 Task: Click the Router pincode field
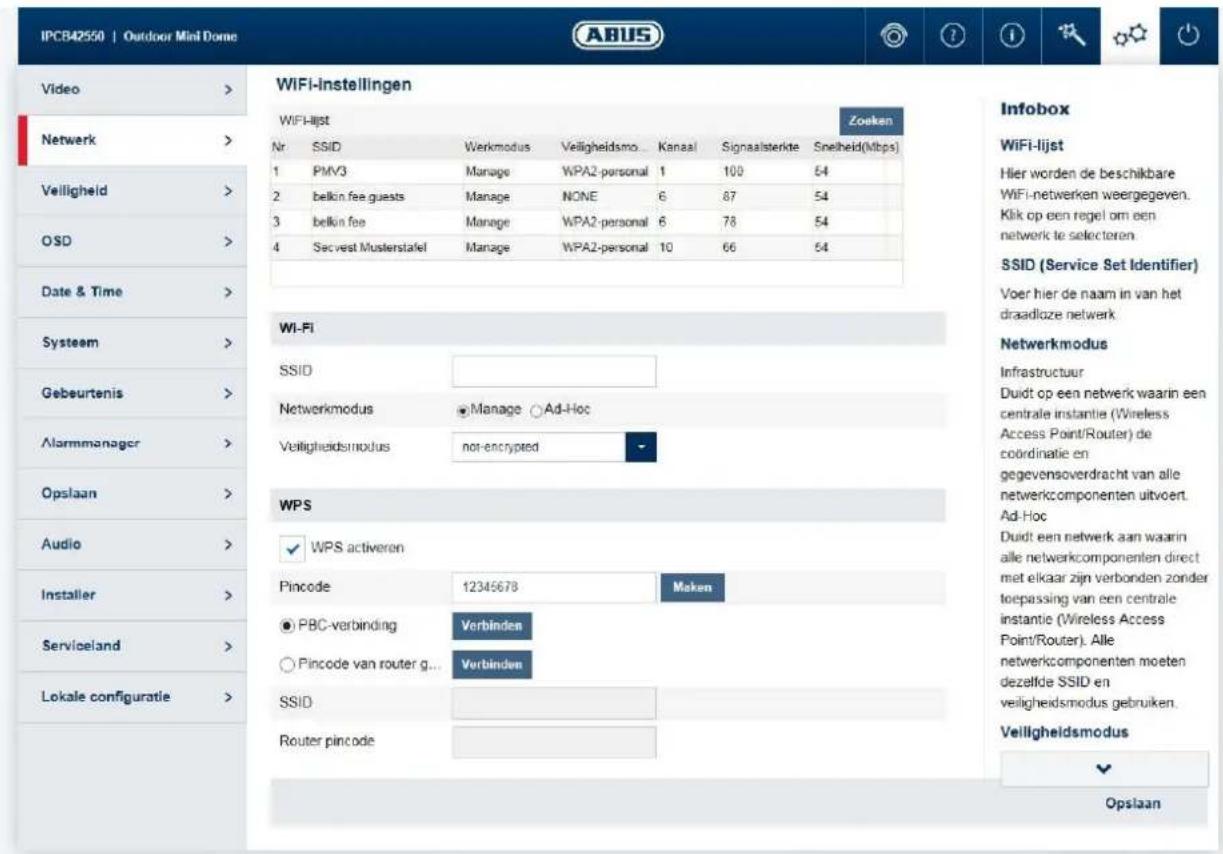point(554,742)
